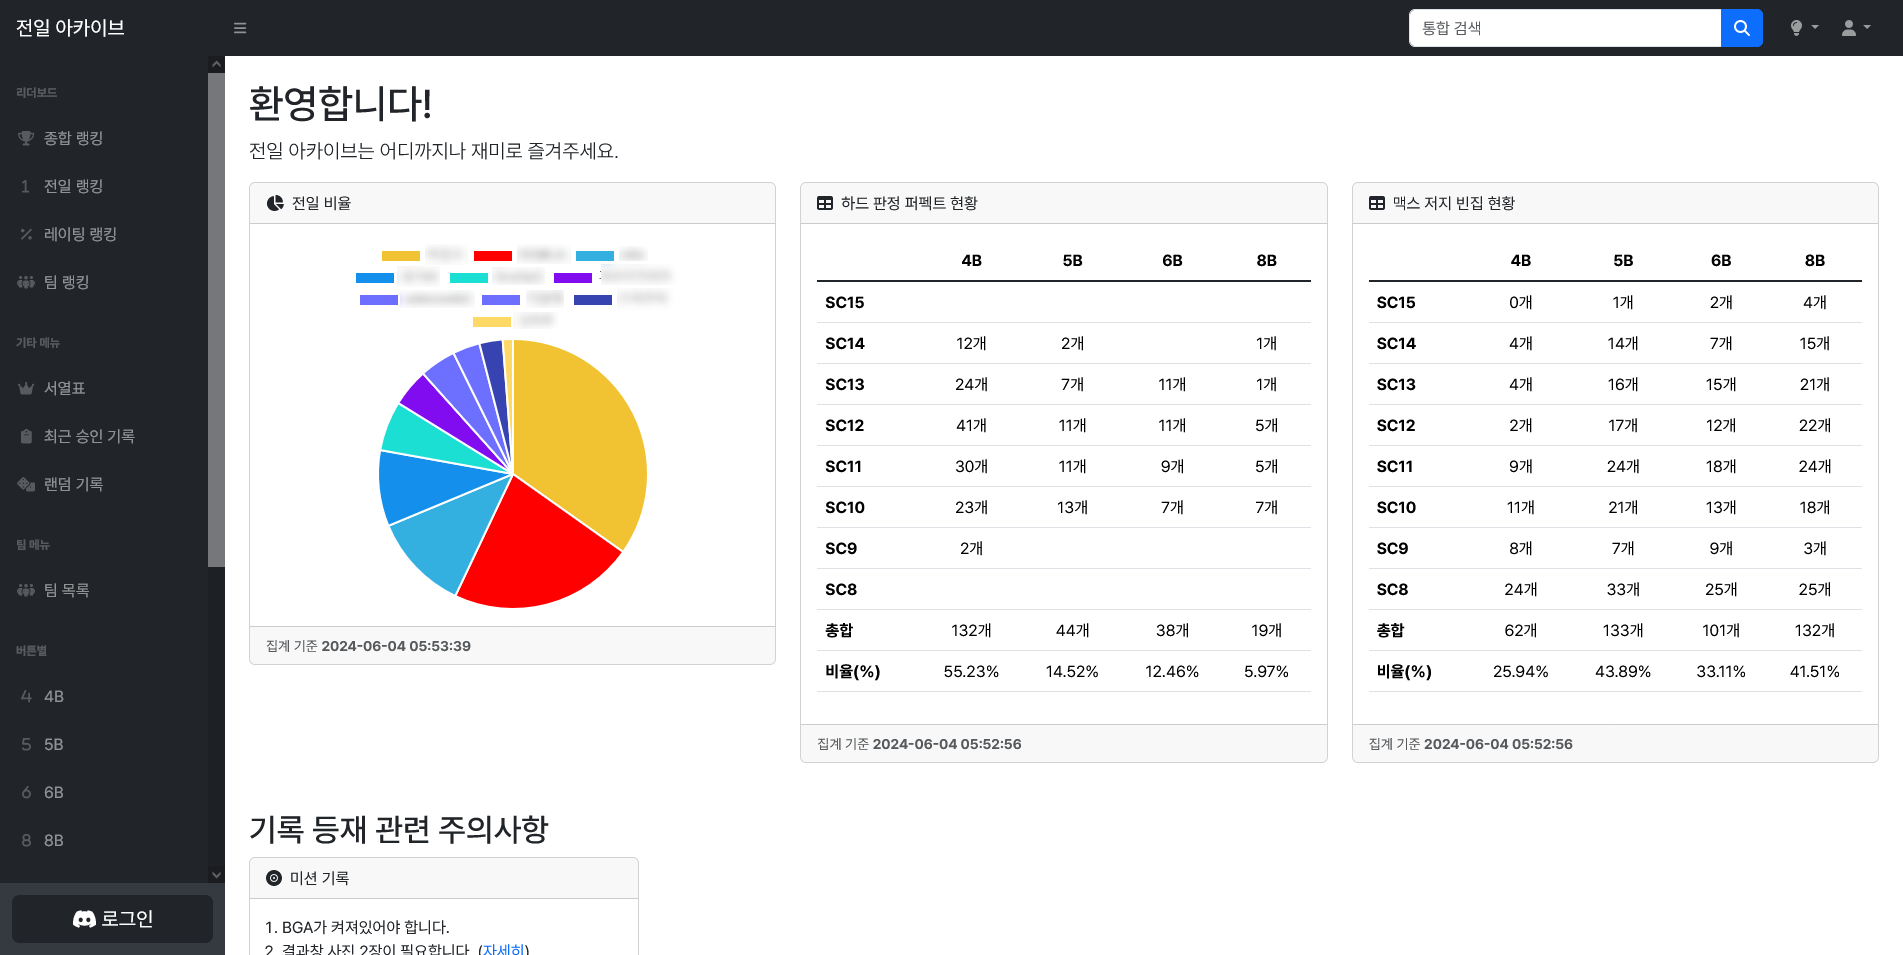Image resolution: width=1903 pixels, height=955 pixels.
Task: Click the sidebar scrollbar thumb
Action: click(216, 320)
